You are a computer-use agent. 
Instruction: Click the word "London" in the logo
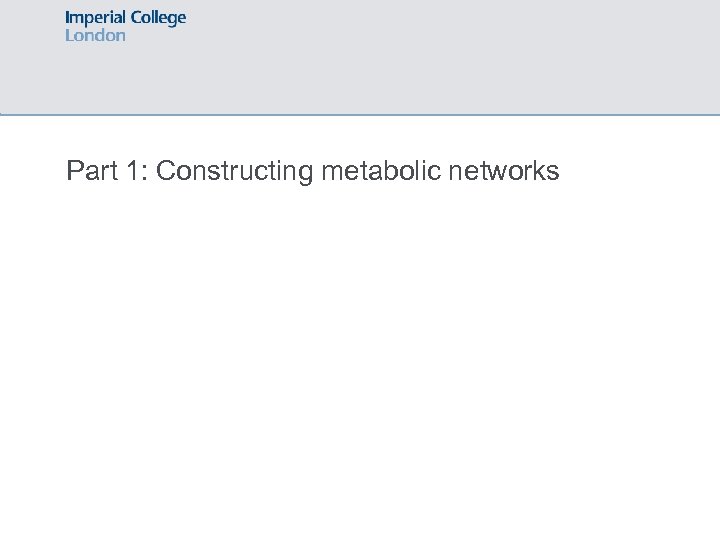(95, 35)
